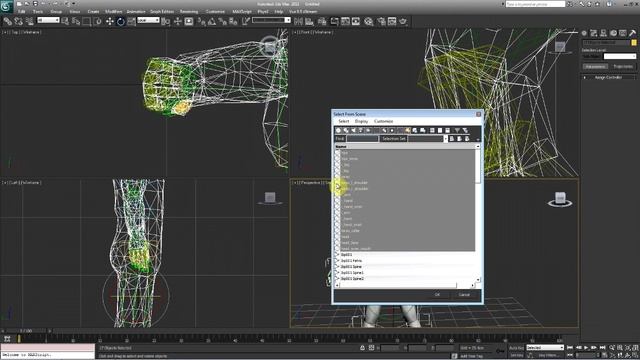640x360 pixels.
Task: Open the Modifiers menu
Action: point(113,11)
